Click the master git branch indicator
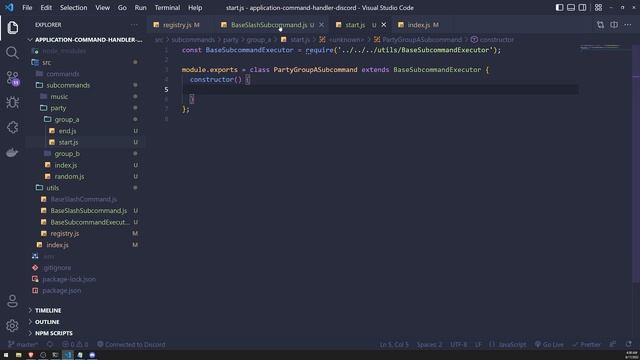The image size is (640, 360). (23, 344)
